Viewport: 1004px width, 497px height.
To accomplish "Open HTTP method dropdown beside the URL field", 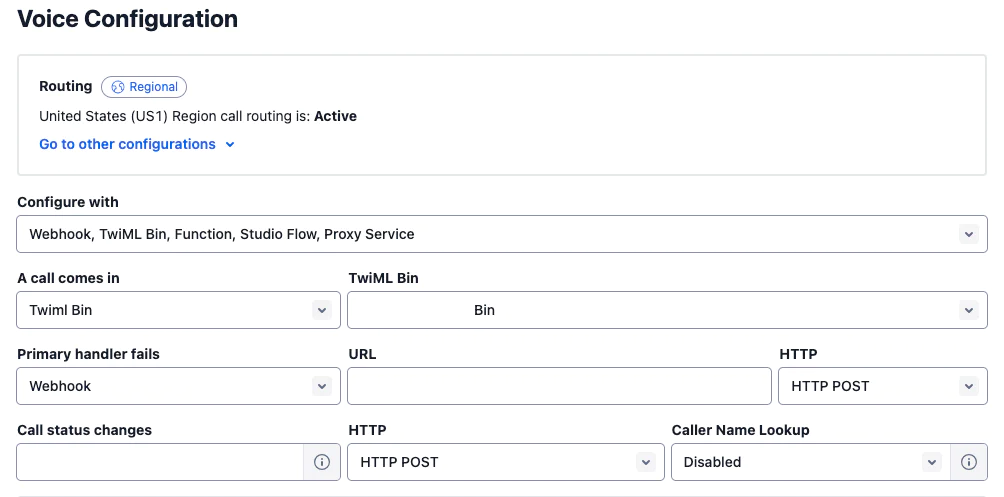I will 883,386.
